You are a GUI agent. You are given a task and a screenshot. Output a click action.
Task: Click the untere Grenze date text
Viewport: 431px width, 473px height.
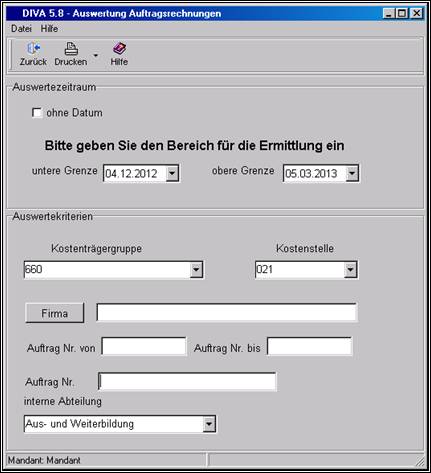point(131,174)
